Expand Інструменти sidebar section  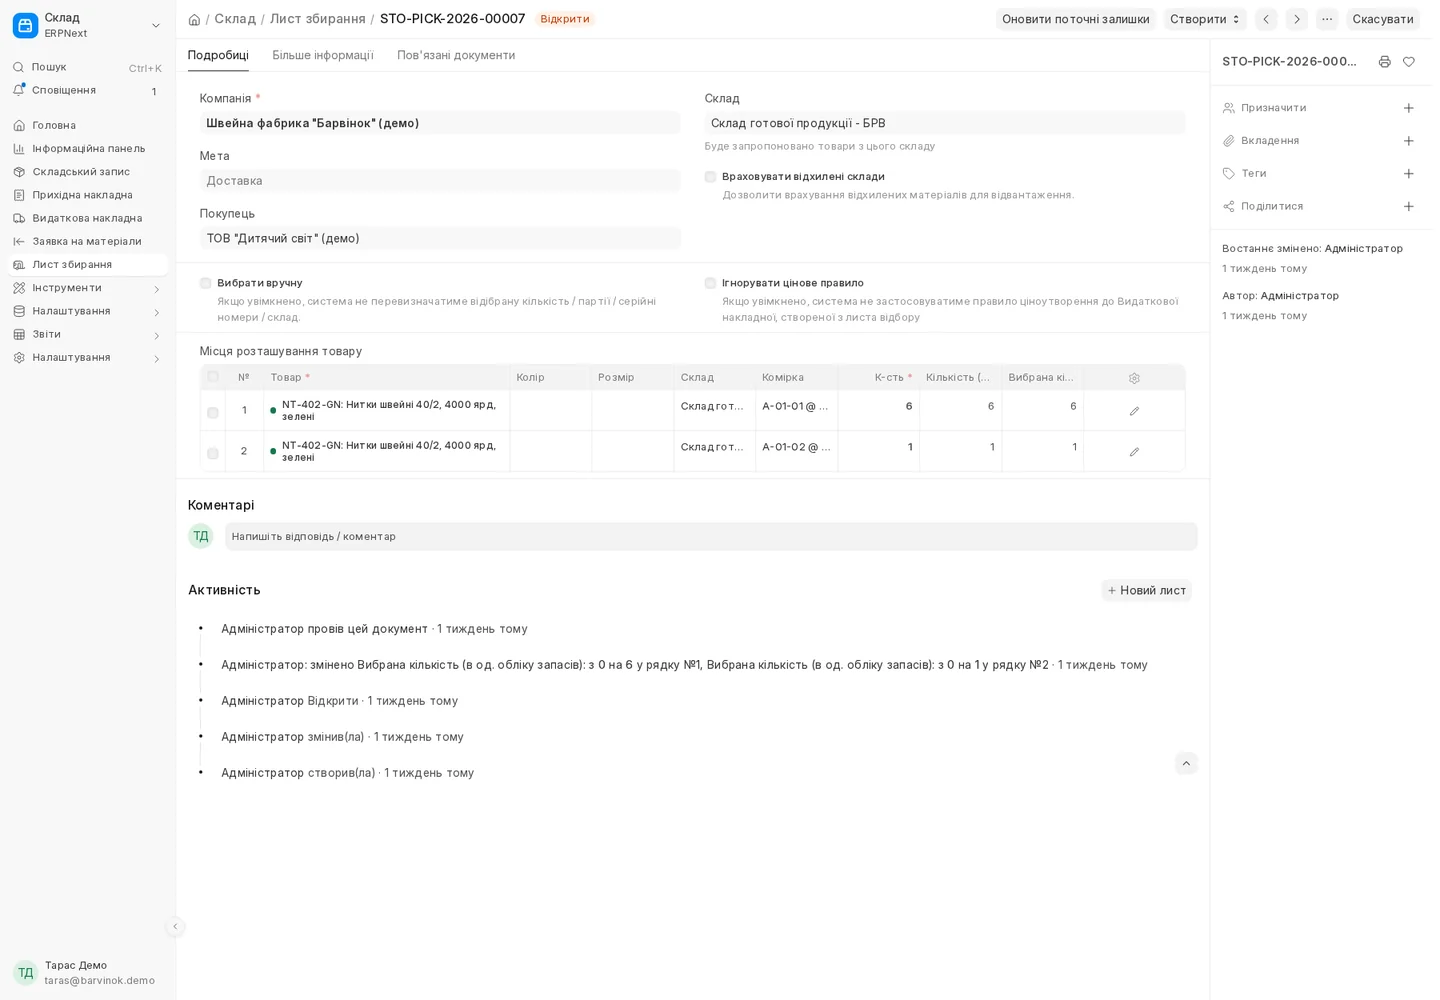pos(87,288)
